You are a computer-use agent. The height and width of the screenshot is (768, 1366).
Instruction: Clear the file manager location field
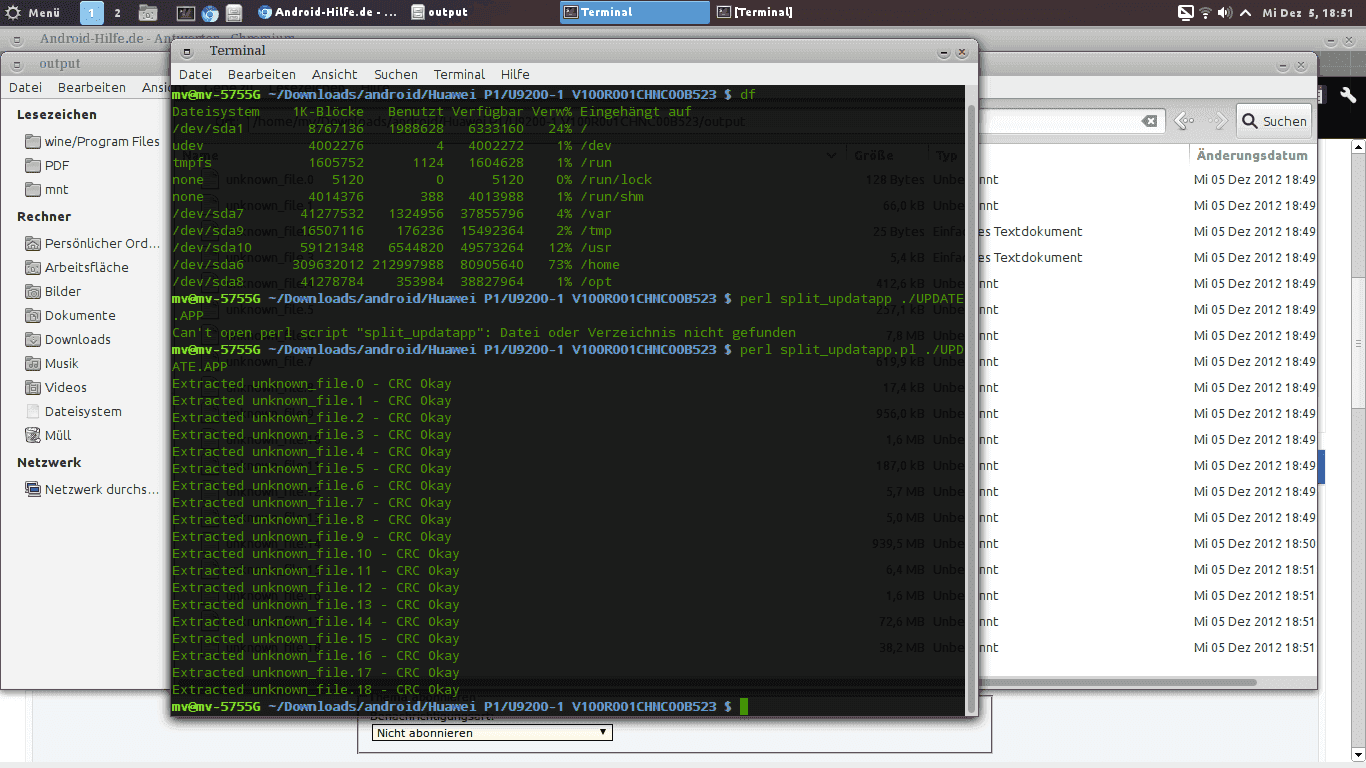point(1150,121)
